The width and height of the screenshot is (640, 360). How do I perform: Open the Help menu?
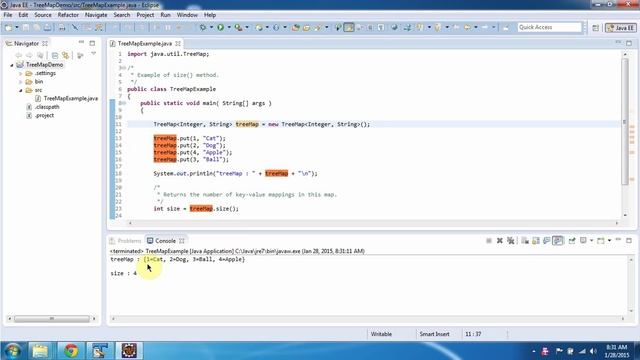tap(210, 15)
